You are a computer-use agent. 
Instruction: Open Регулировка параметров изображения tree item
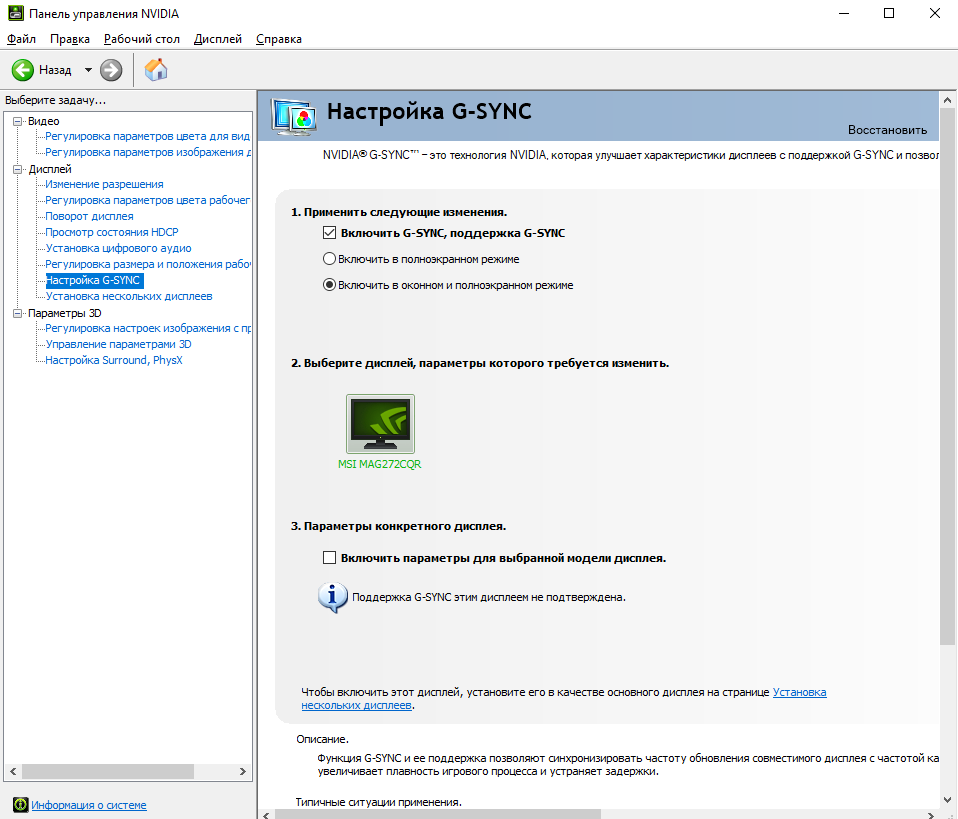(148, 152)
